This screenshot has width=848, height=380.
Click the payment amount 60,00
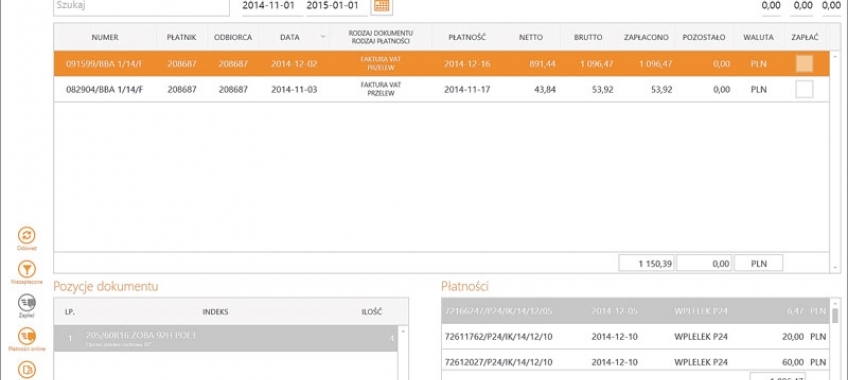(x=792, y=362)
